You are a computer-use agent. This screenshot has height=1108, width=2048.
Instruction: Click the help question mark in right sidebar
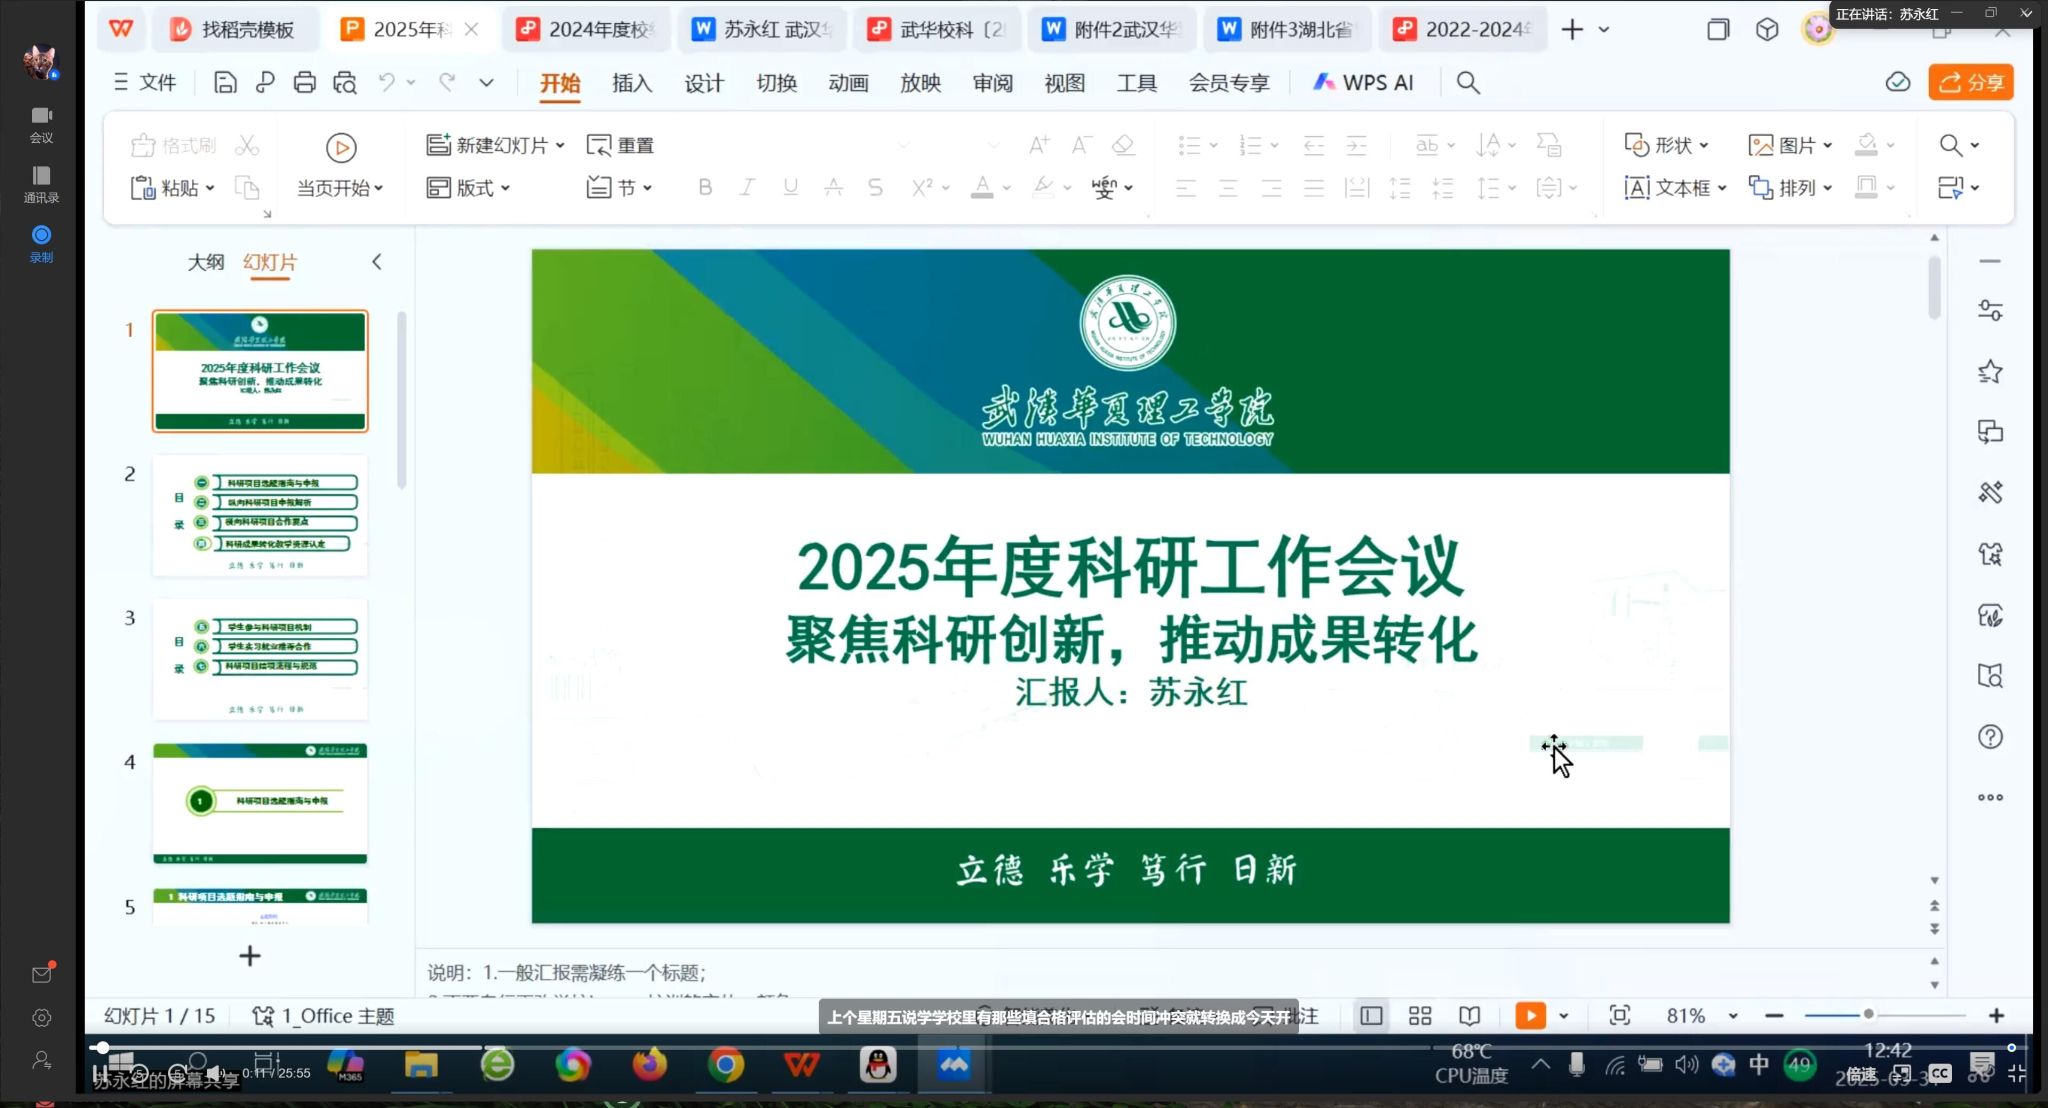pyautogui.click(x=1990, y=737)
